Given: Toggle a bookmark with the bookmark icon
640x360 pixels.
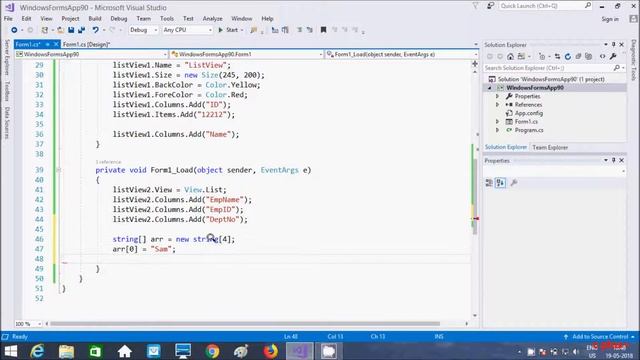Looking at the screenshot, I should pos(323,30).
